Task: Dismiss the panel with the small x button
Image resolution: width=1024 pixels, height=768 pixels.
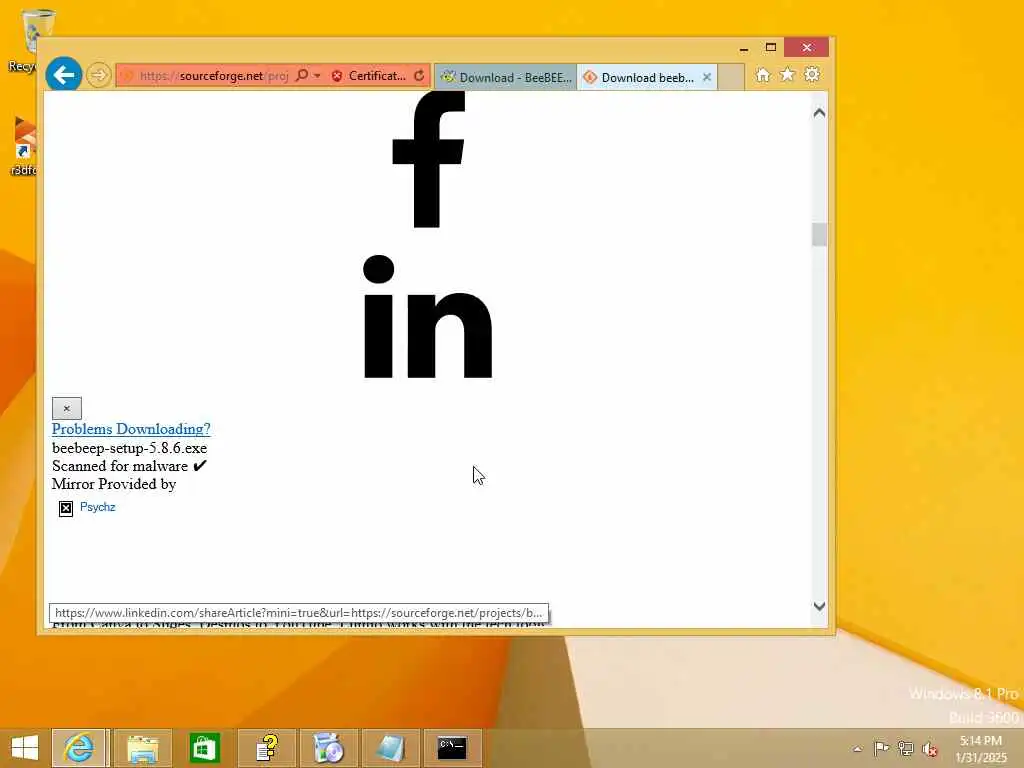Action: coord(67,408)
